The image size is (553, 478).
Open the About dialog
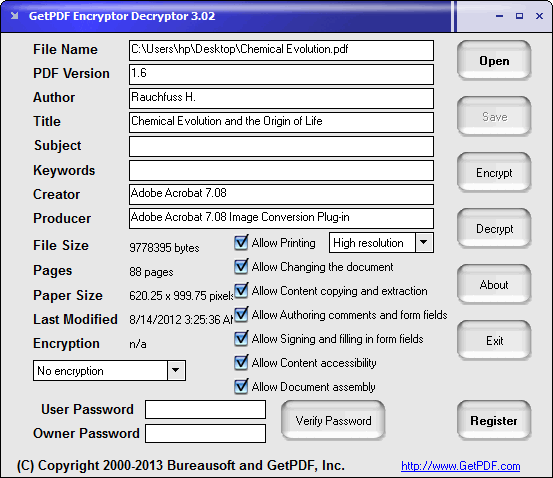(494, 285)
